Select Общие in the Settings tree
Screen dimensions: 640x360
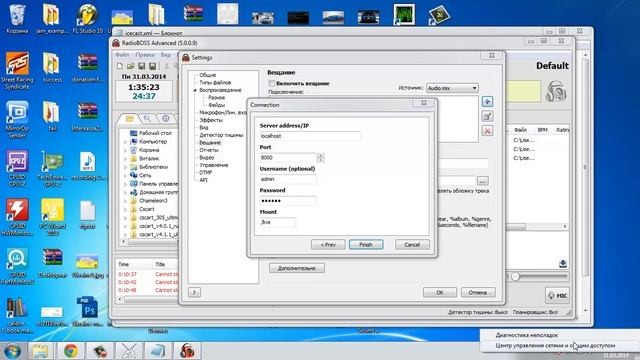coord(208,75)
